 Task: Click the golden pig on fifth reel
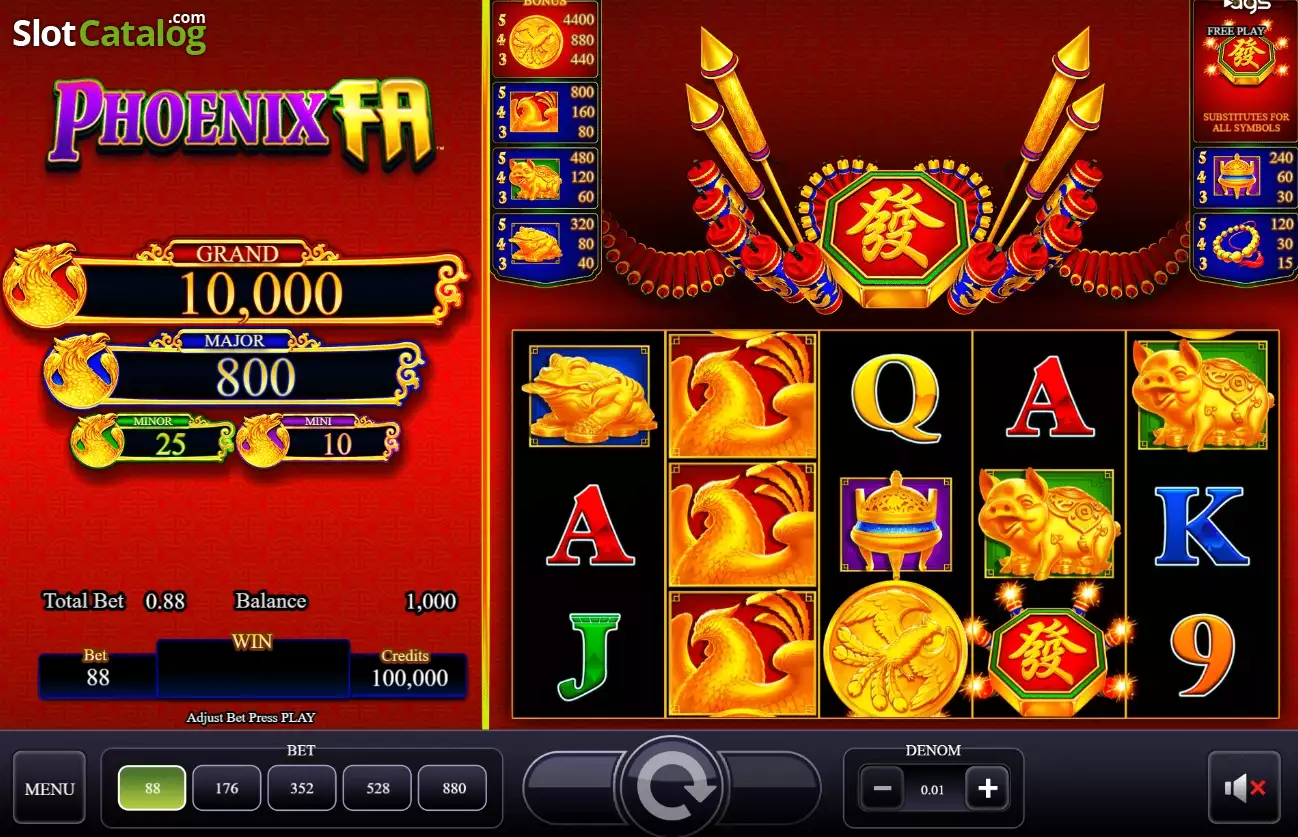click(x=1203, y=393)
